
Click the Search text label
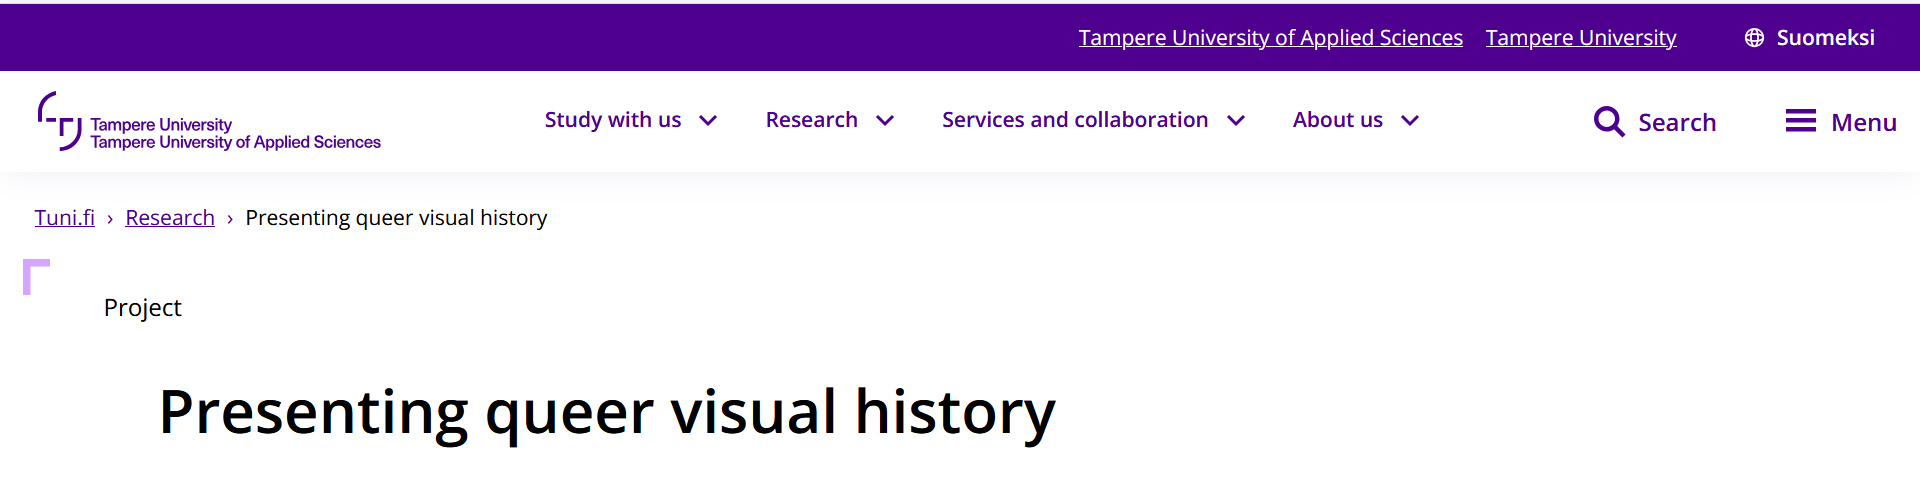1677,123
